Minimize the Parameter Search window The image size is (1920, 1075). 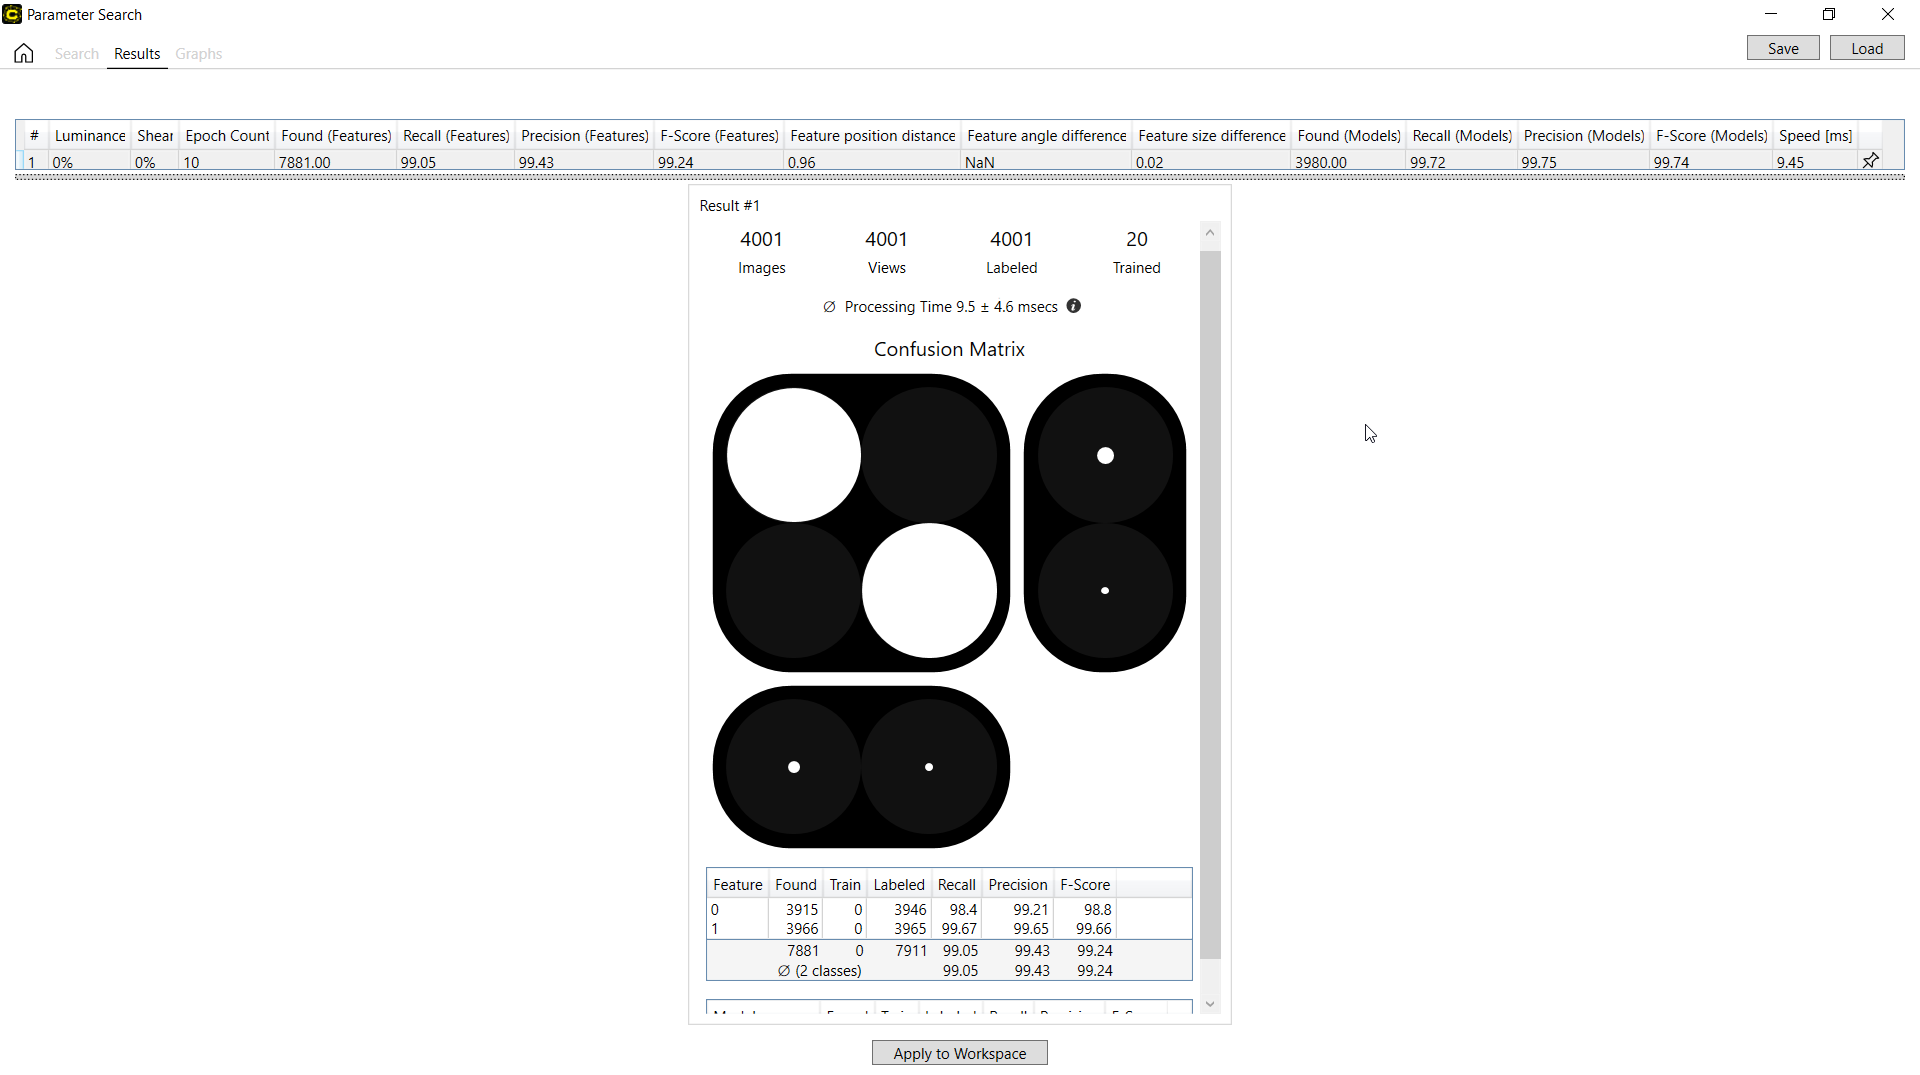[x=1771, y=14]
